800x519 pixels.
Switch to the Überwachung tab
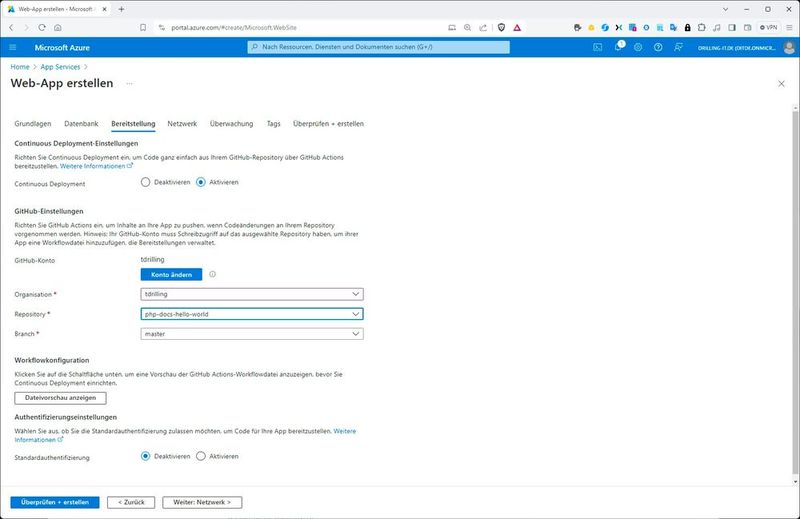[231, 123]
